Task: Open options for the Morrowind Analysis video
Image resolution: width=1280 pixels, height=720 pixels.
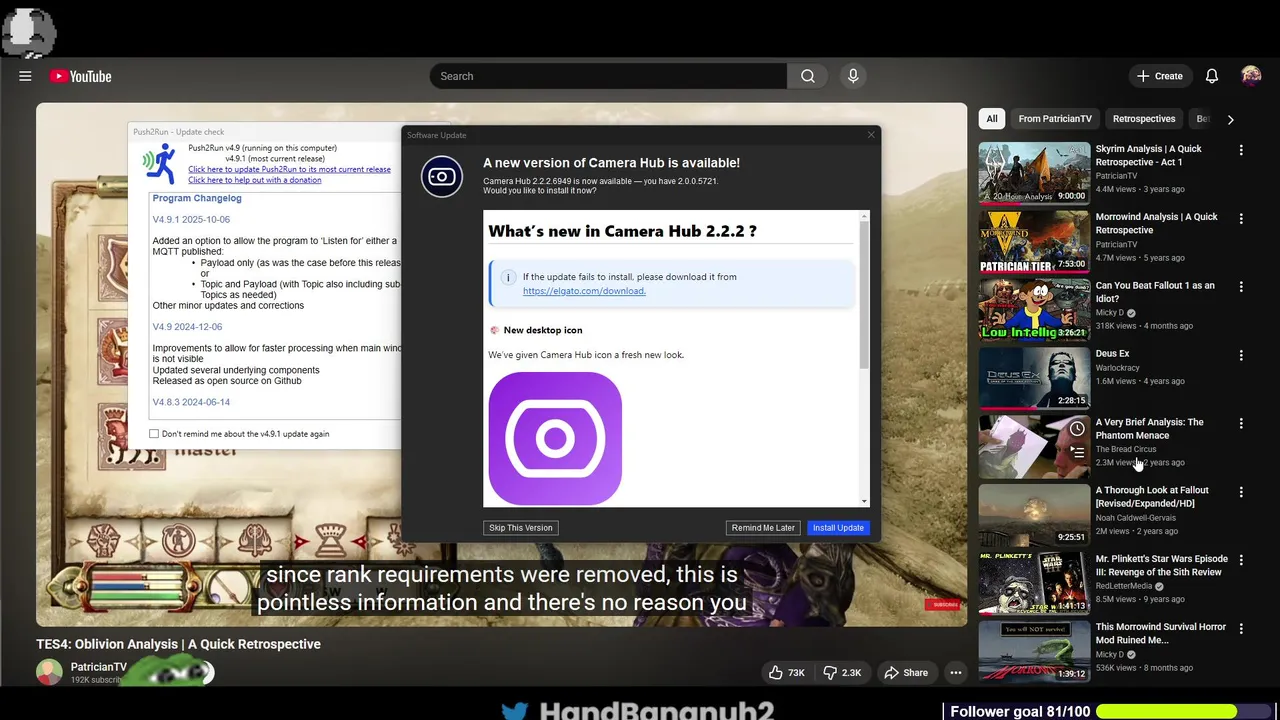Action: (1241, 218)
